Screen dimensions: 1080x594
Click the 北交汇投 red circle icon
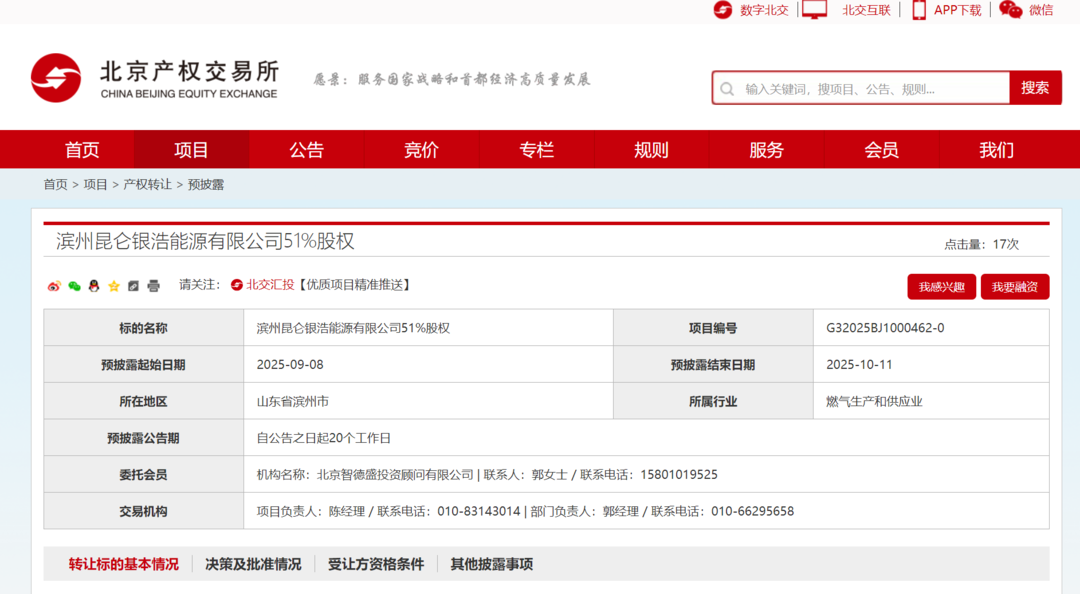point(236,285)
